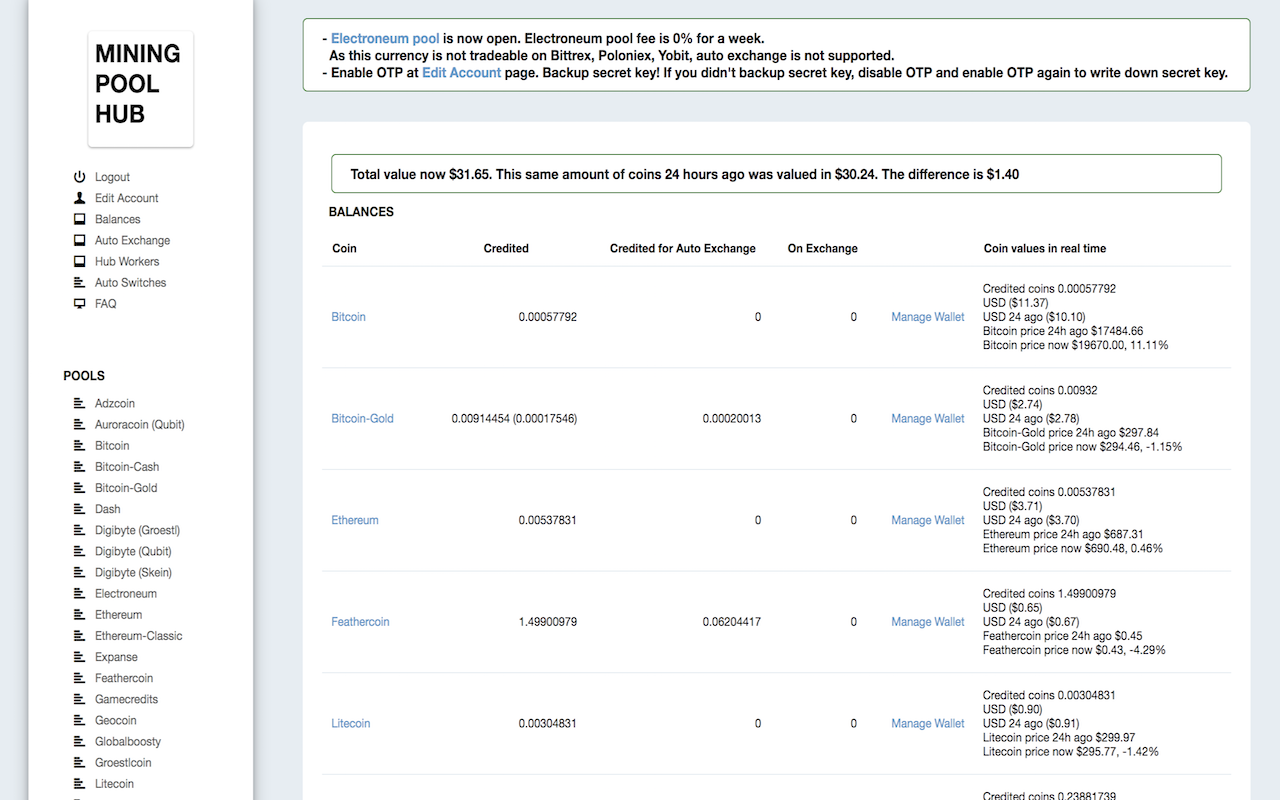This screenshot has width=1280, height=800.
Task: Click the credited value '0.00914454 (0.00017546)'
Action: 514,419
